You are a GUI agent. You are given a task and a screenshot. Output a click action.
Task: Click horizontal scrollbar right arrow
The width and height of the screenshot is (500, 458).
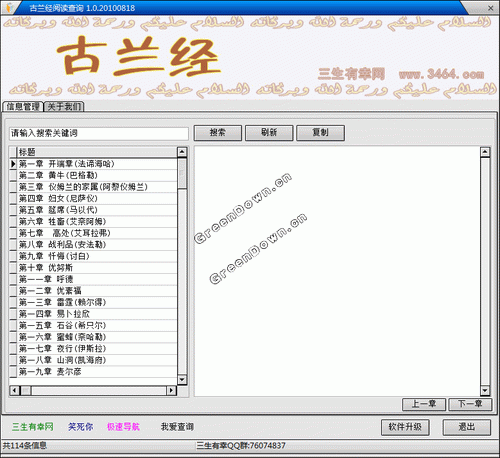coord(171,390)
